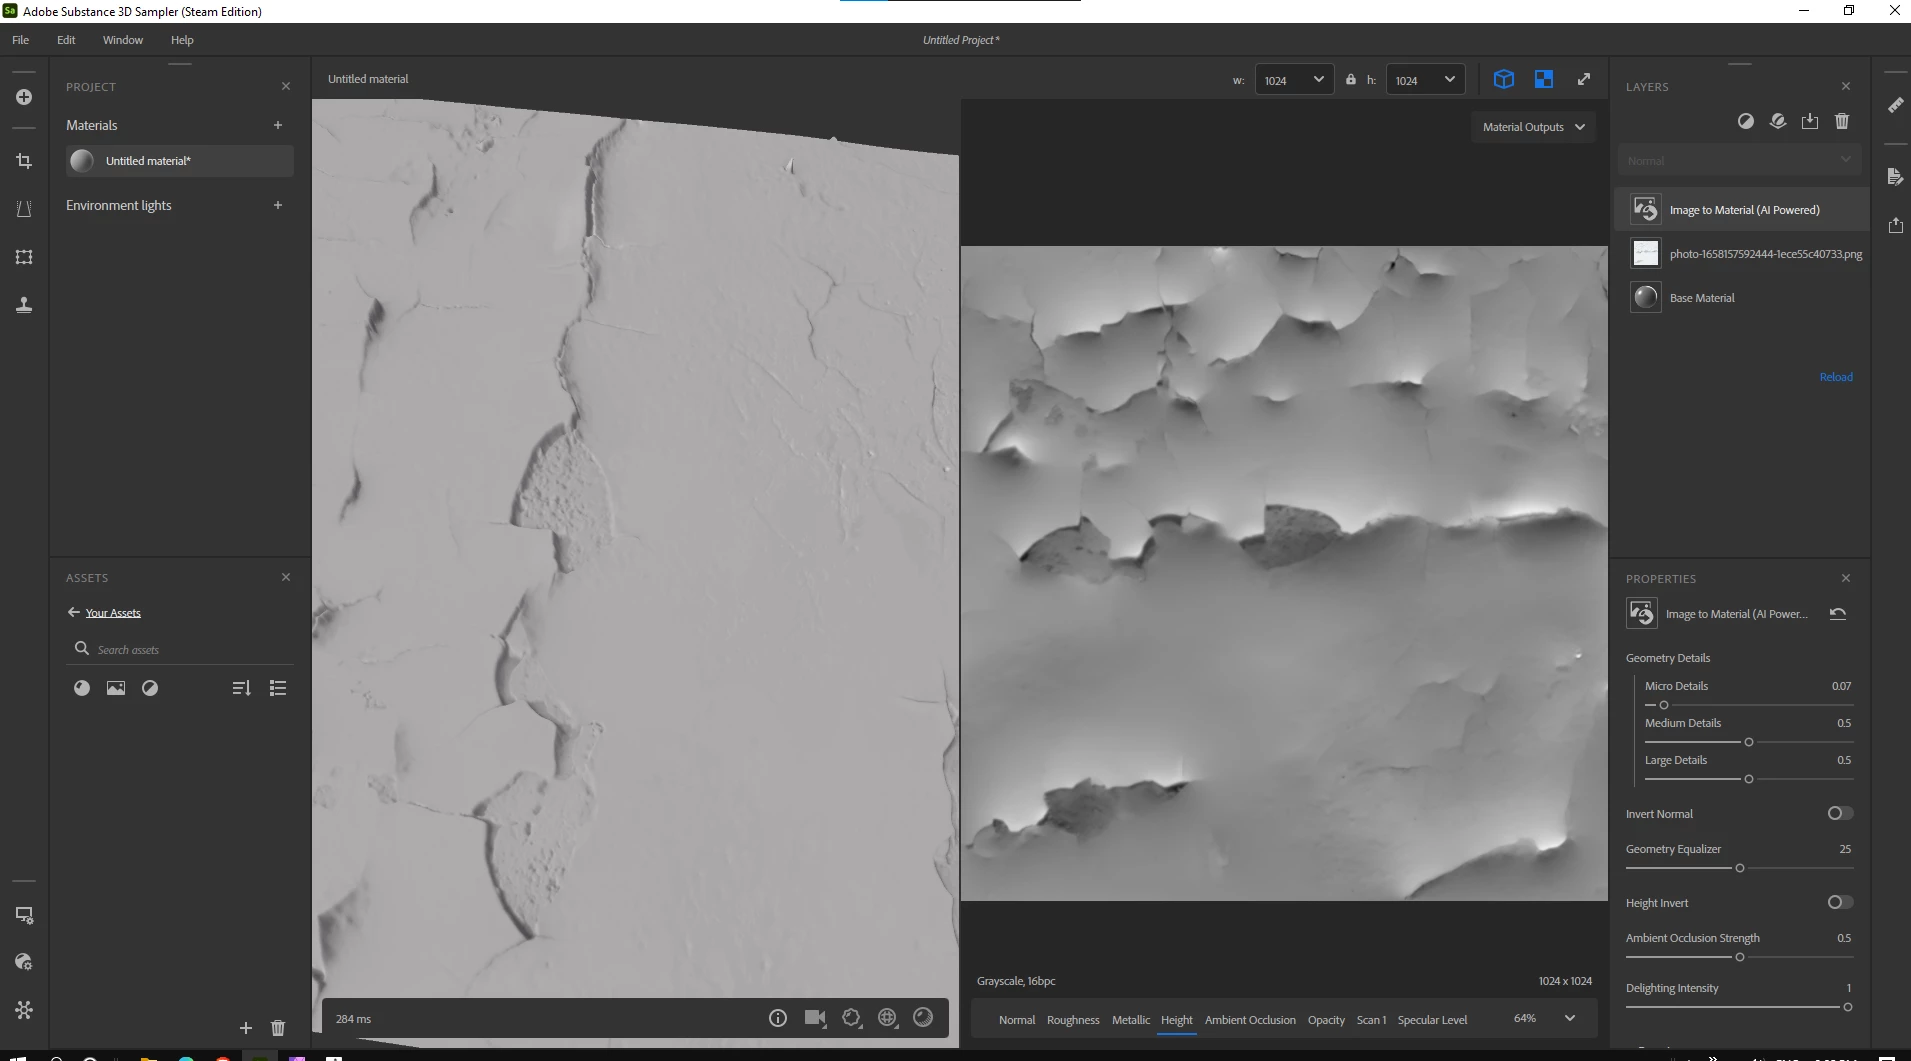Add a new material with plus button
The width and height of the screenshot is (1911, 1061).
click(278, 125)
